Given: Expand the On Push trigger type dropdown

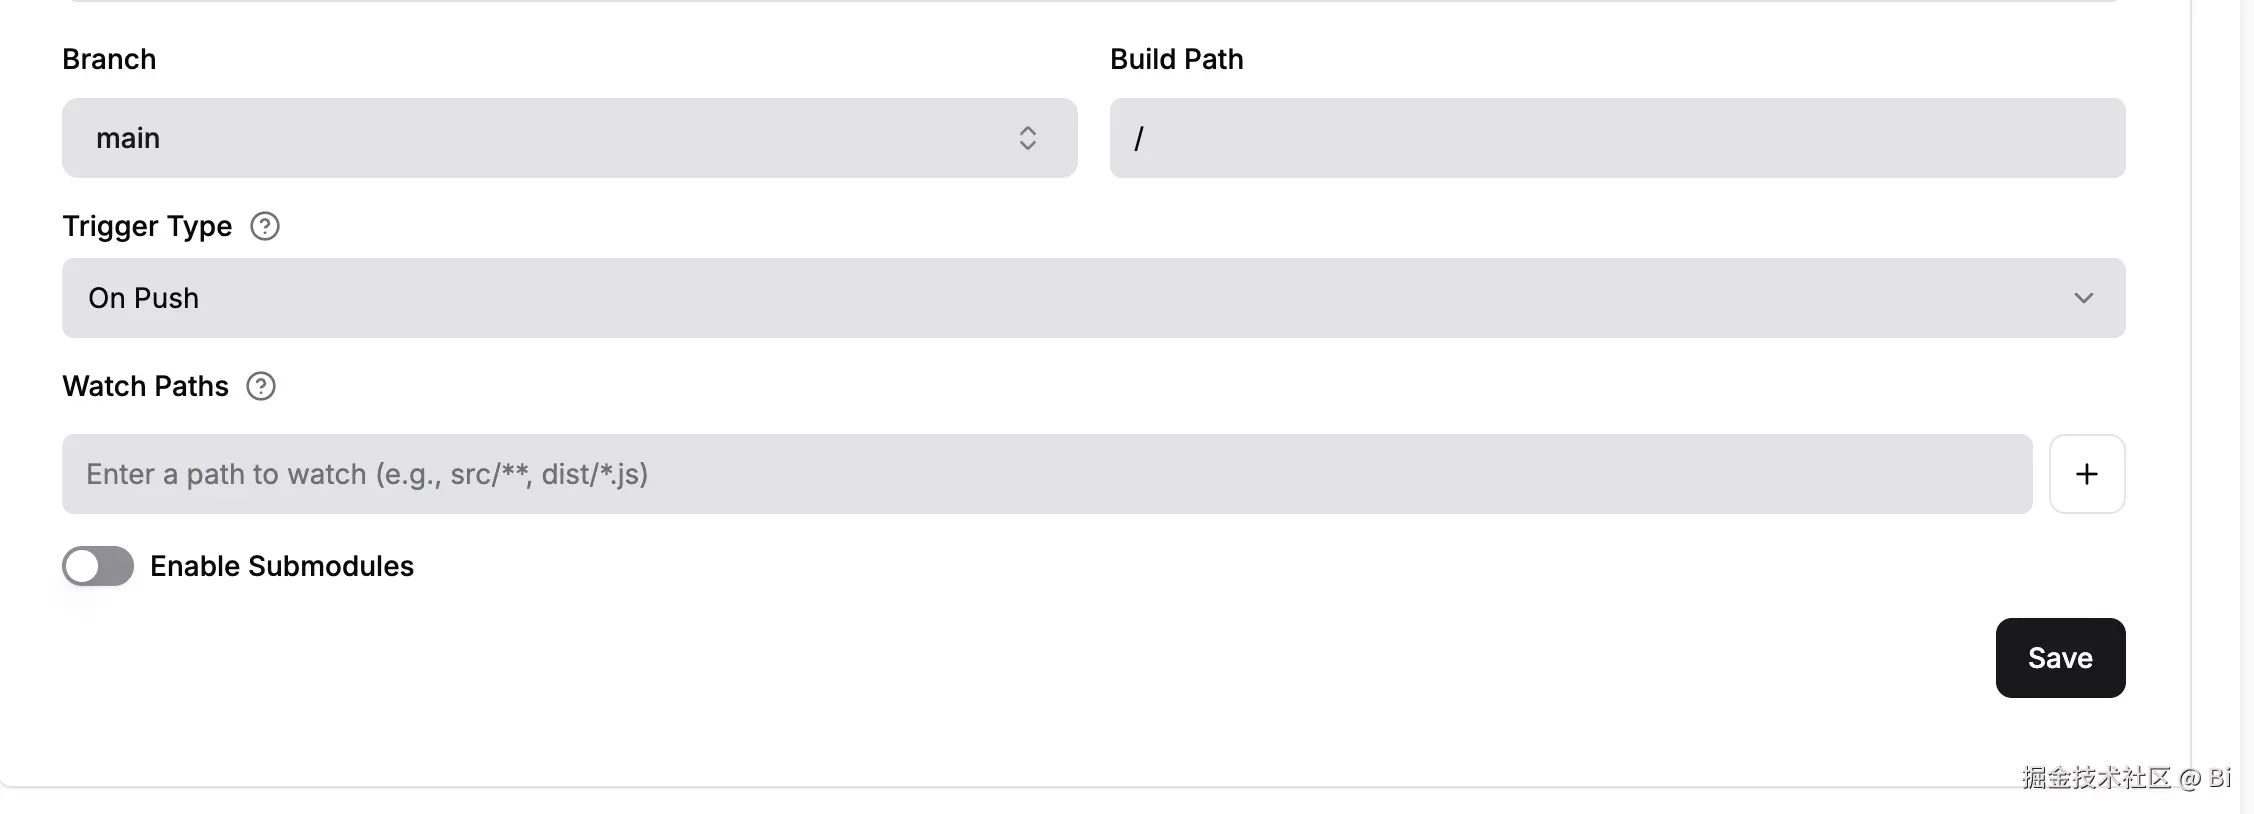Looking at the screenshot, I should (x=1093, y=298).
